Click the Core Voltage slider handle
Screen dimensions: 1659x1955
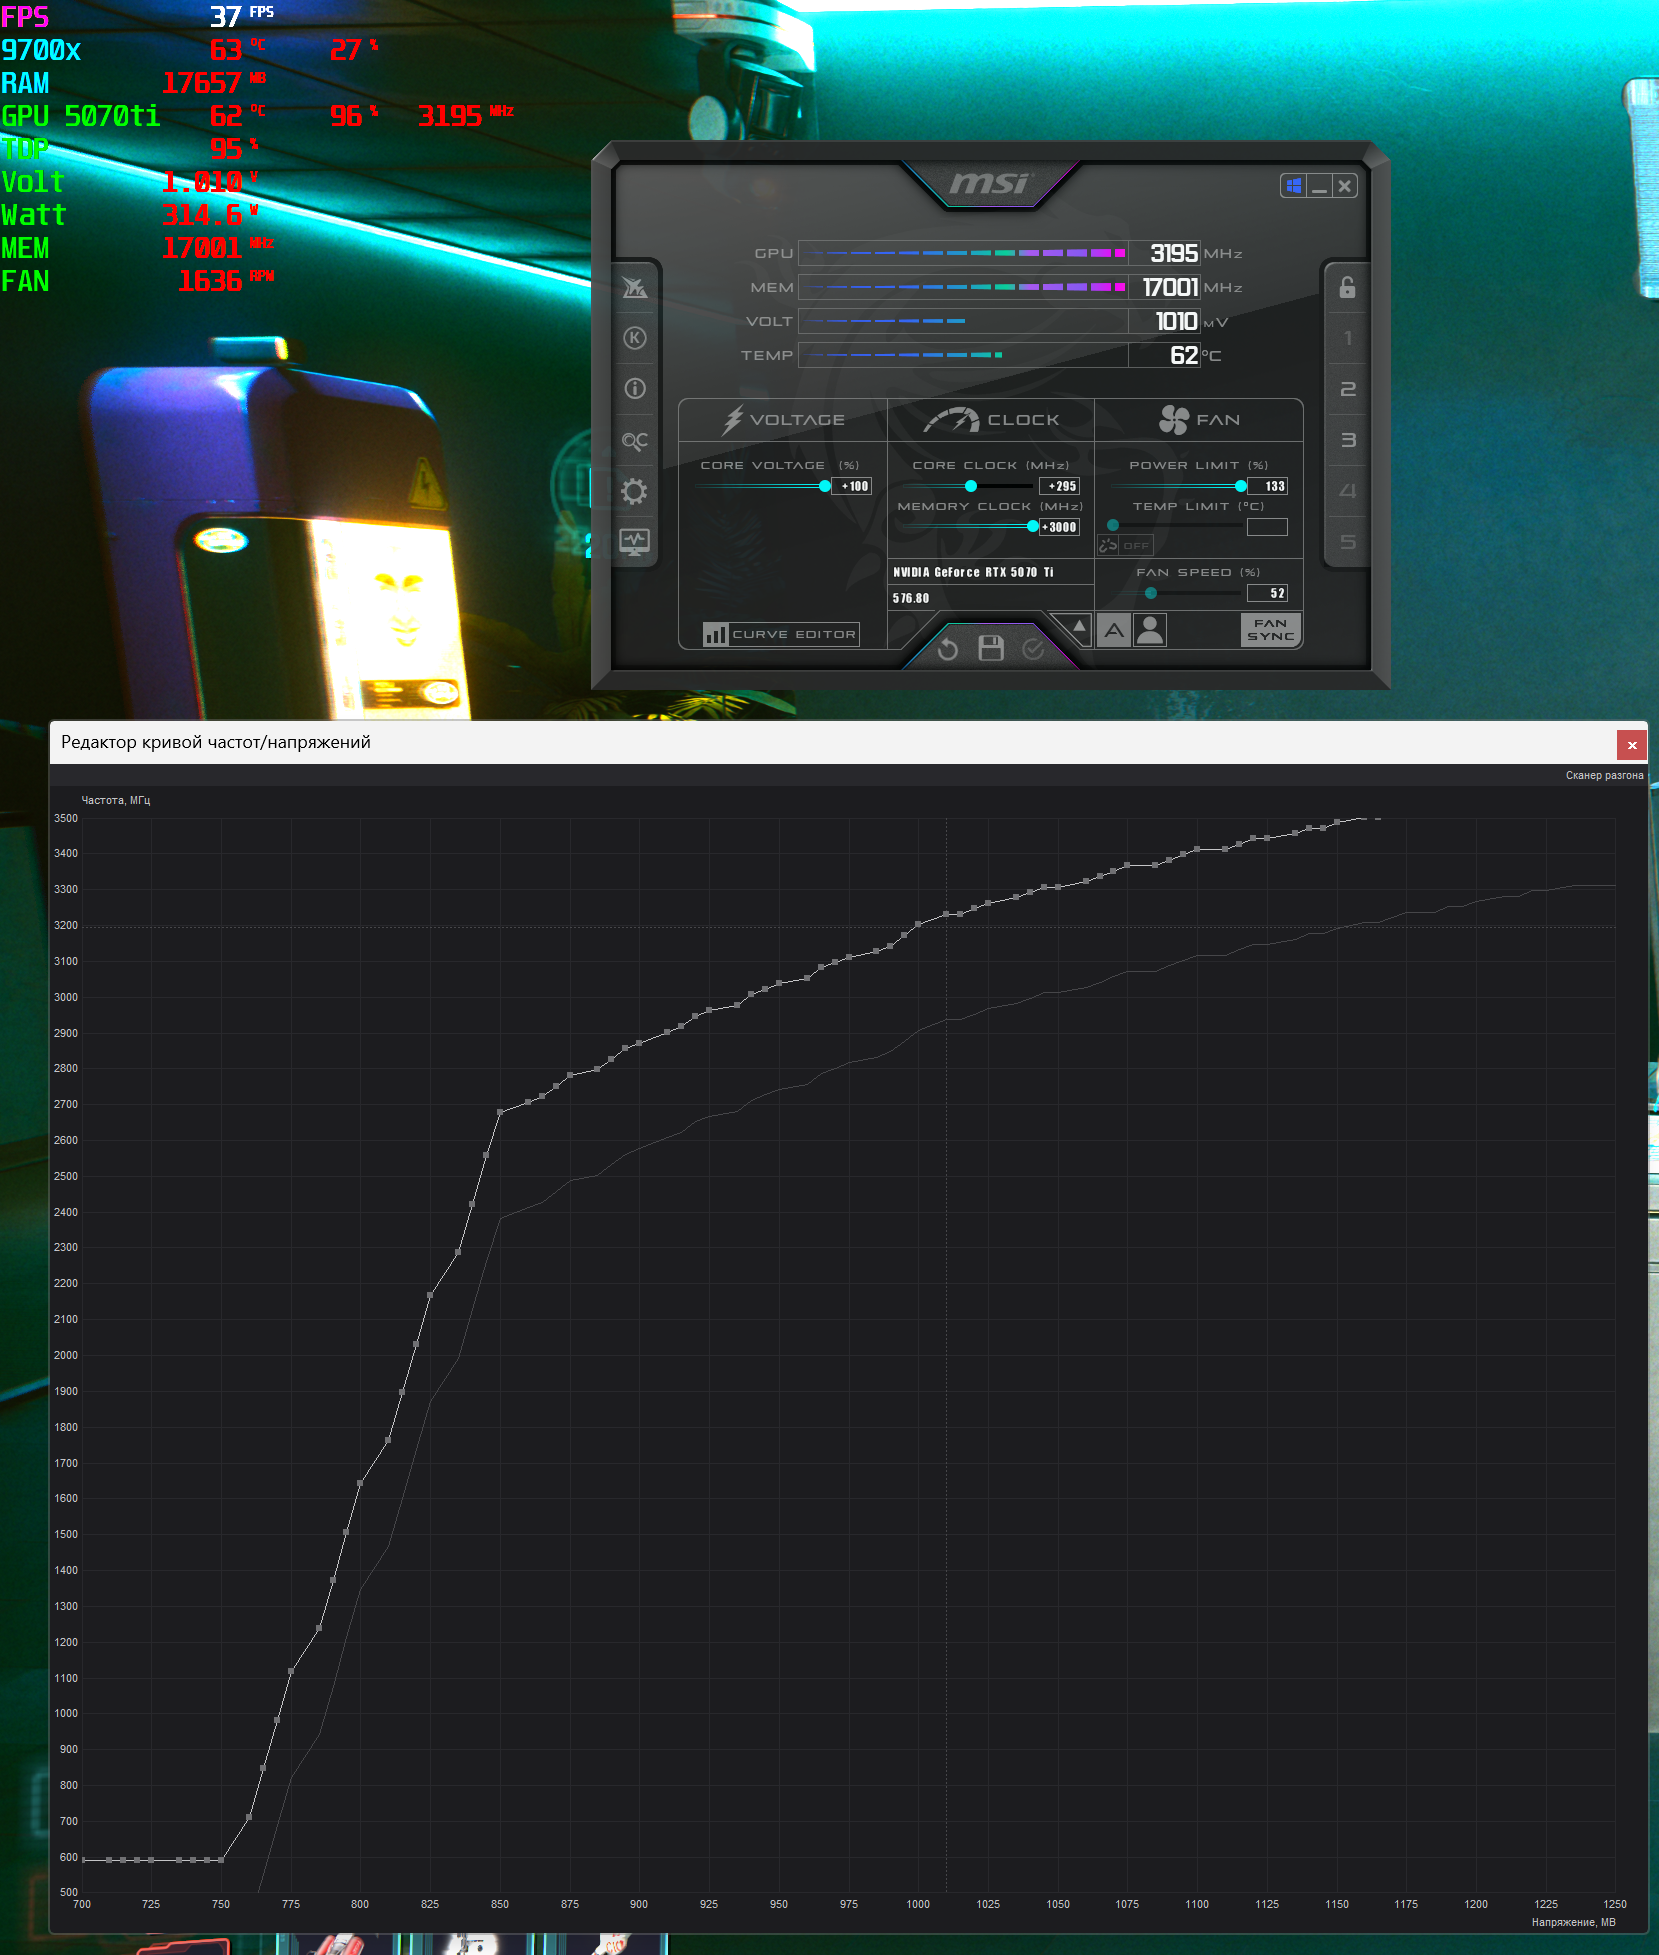825,486
